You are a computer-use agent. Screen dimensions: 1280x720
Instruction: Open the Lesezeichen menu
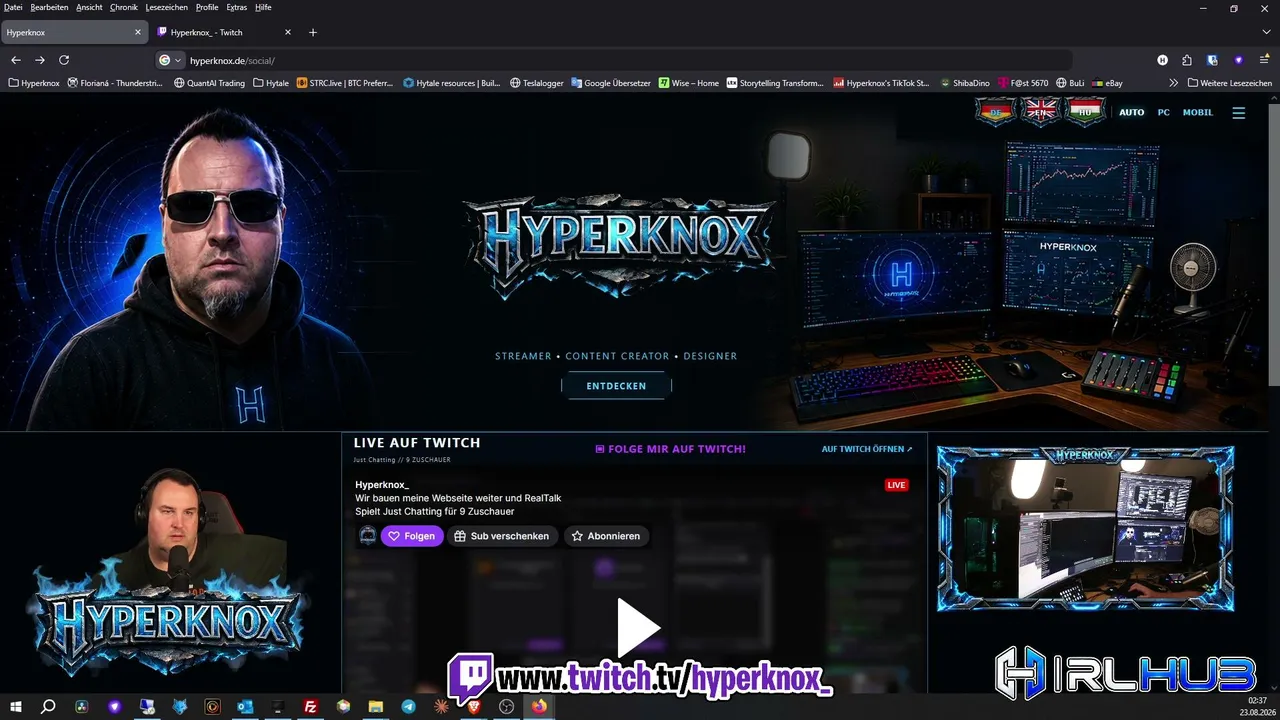point(166,7)
